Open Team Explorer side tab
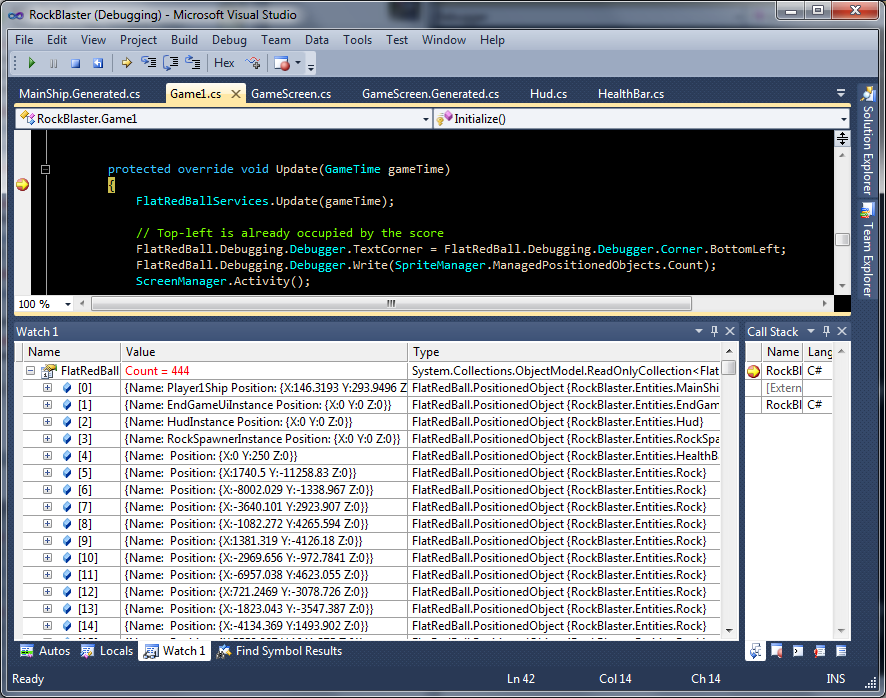 coord(867,250)
